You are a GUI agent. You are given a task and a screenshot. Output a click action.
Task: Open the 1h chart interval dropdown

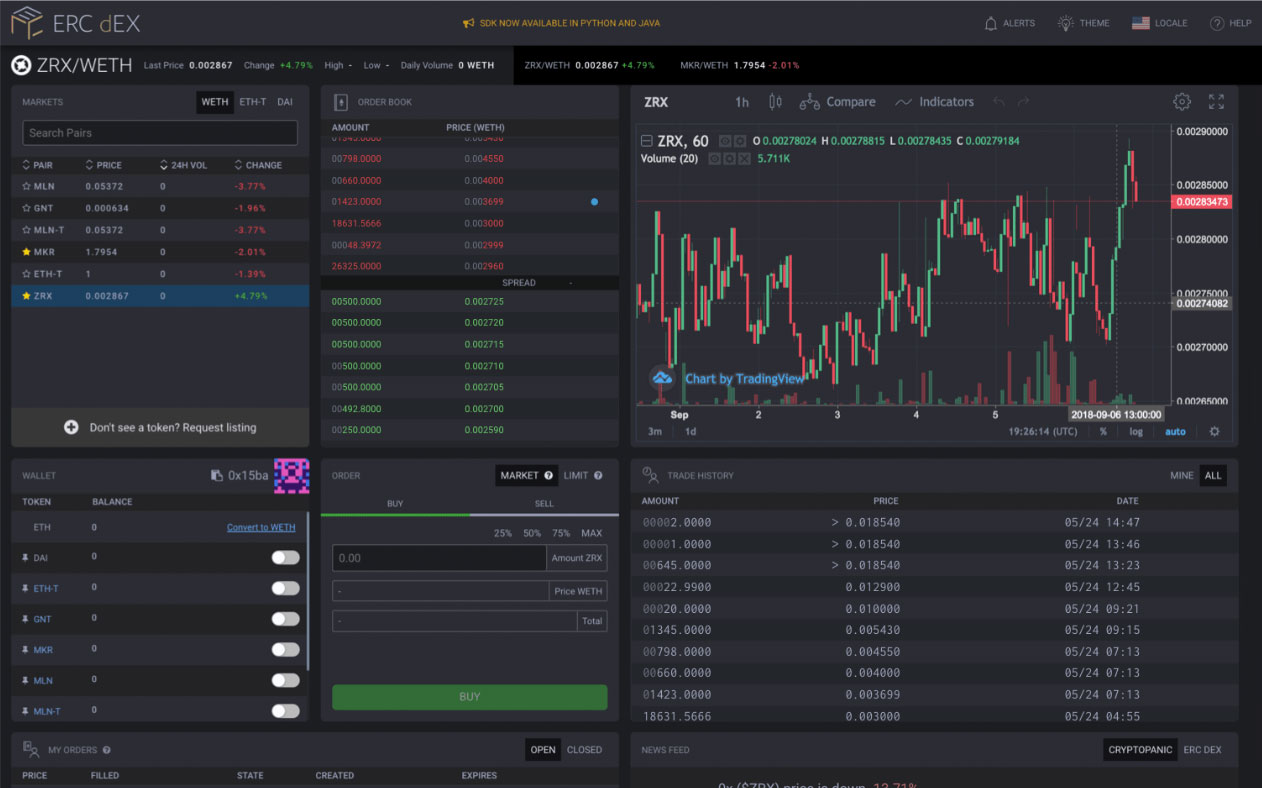tap(741, 102)
